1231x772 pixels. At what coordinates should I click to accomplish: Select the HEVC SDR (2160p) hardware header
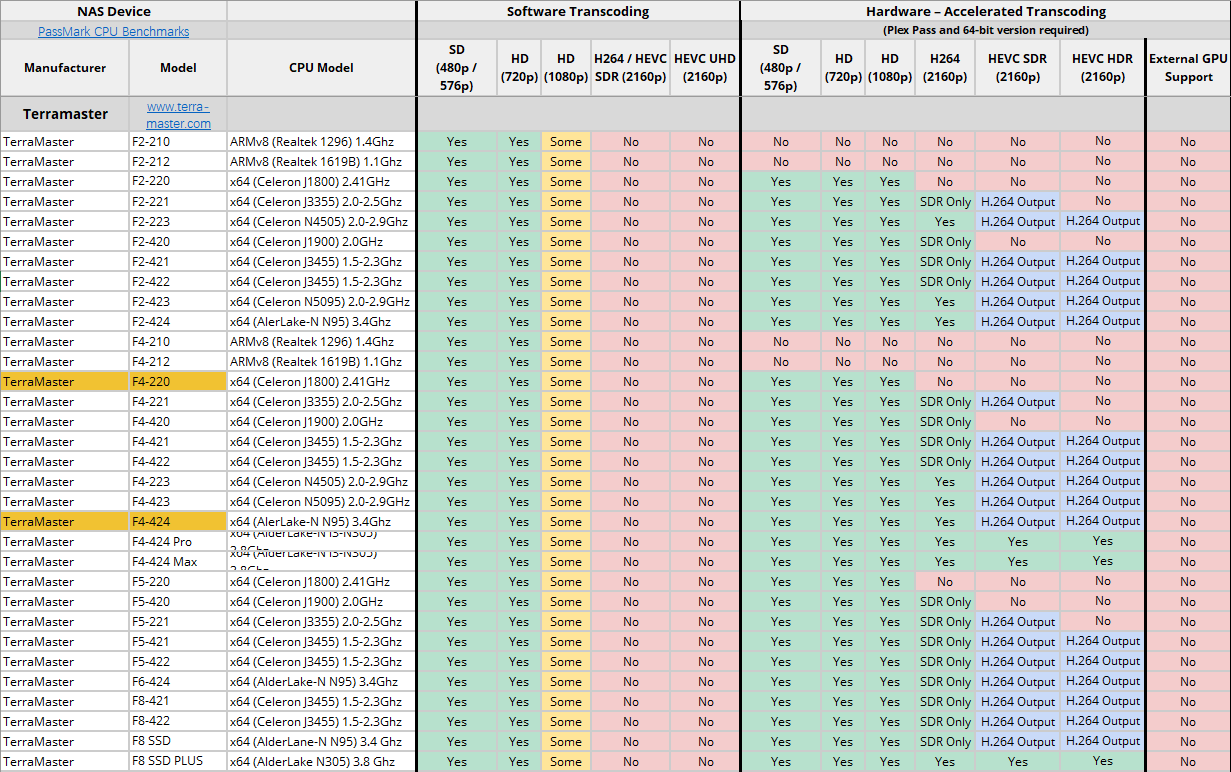[1017, 68]
